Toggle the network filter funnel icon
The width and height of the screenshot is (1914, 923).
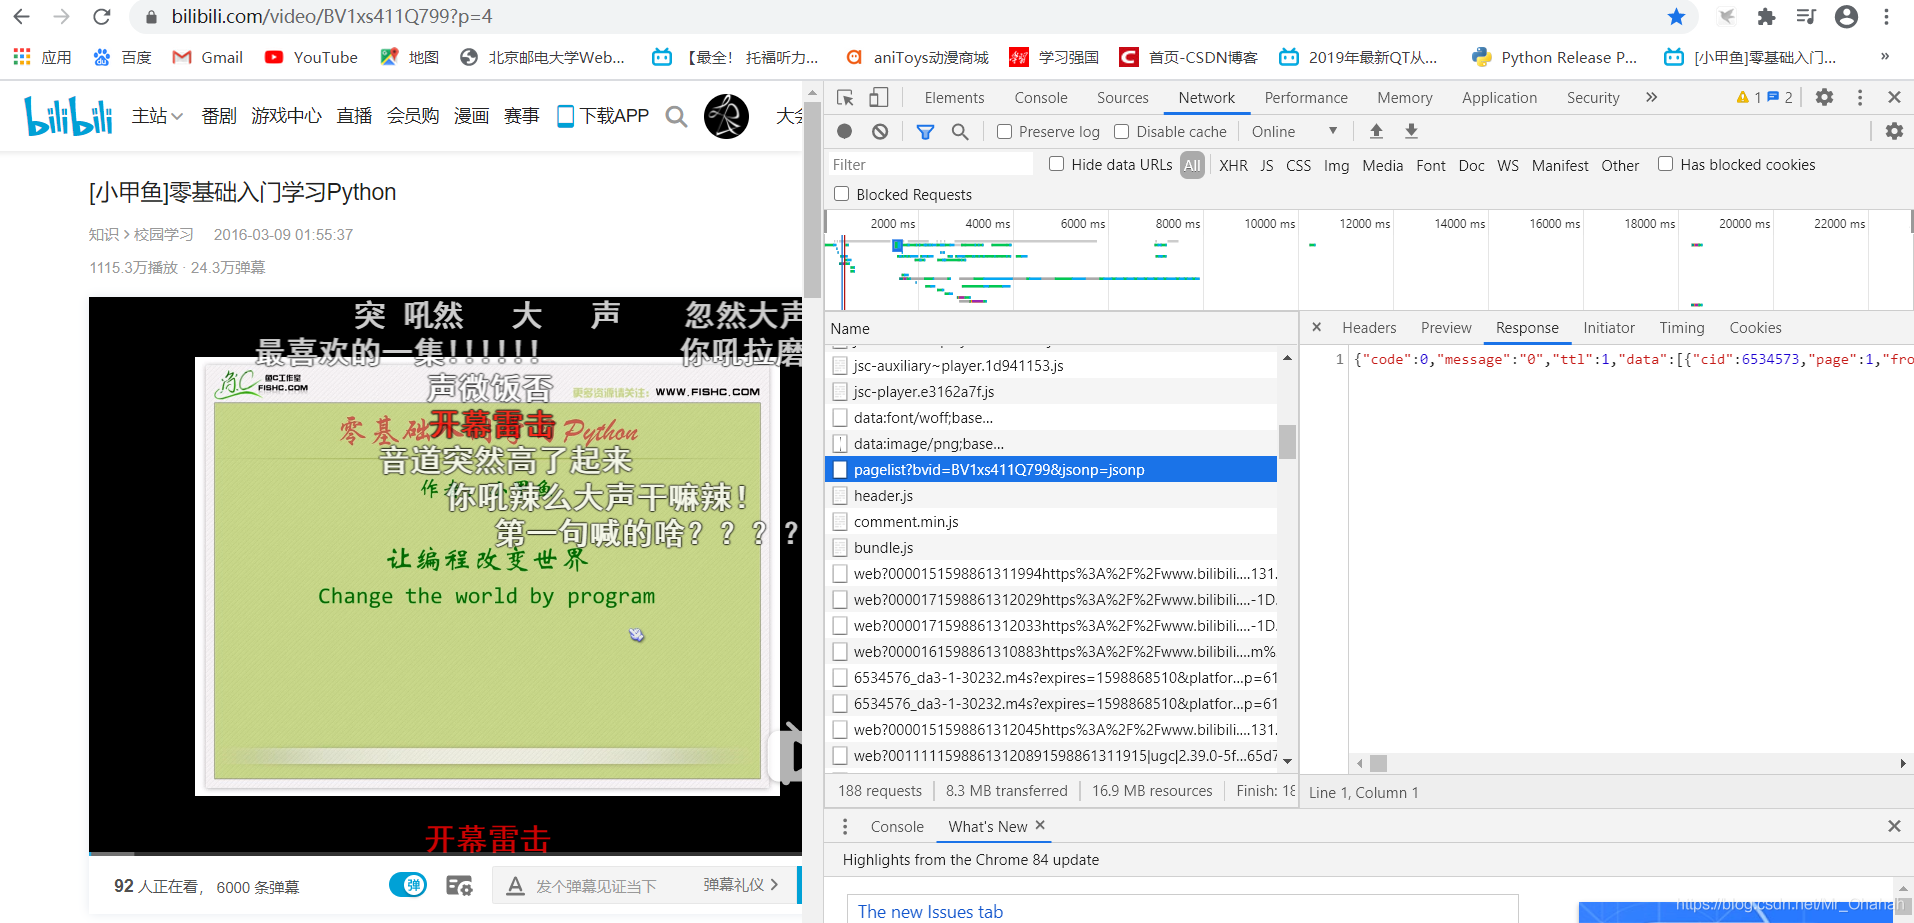pos(925,131)
